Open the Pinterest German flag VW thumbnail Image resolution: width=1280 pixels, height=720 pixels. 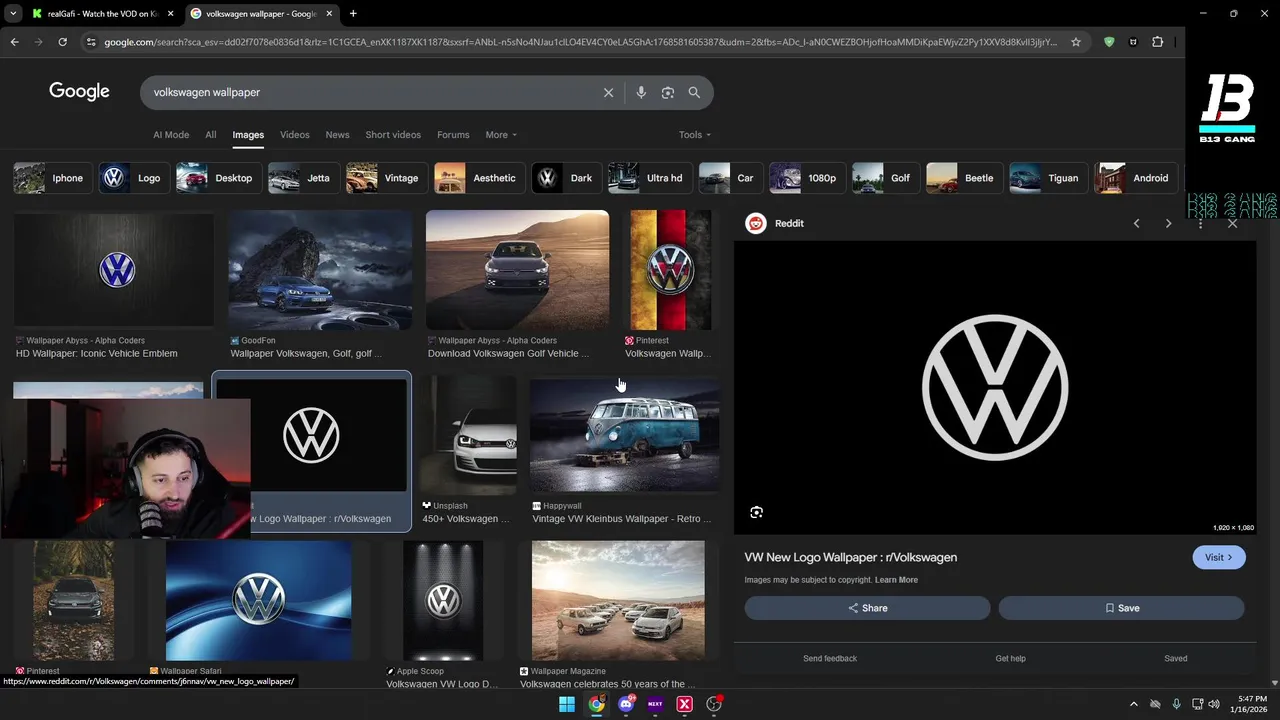[x=671, y=270]
